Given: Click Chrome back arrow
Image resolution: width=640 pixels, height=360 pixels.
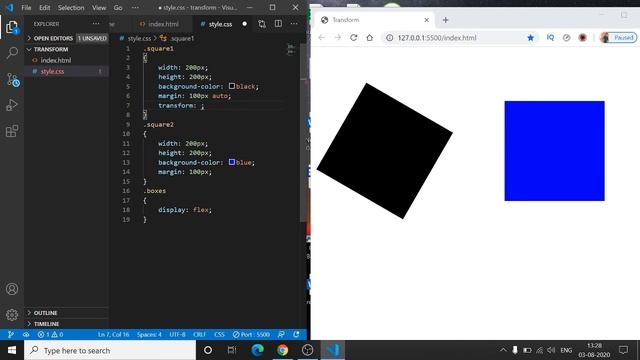Looking at the screenshot, I should pyautogui.click(x=322, y=38).
